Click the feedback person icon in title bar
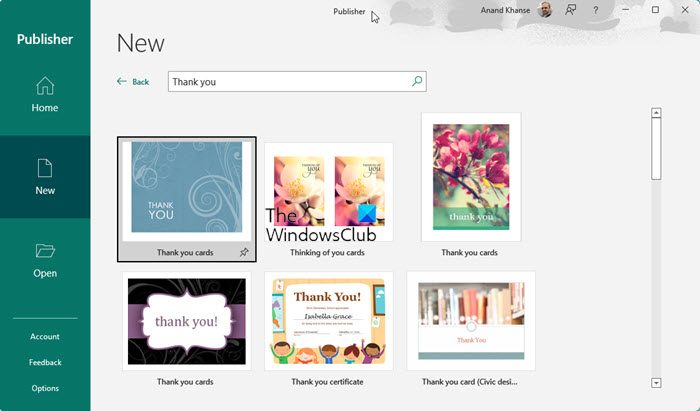 (570, 10)
